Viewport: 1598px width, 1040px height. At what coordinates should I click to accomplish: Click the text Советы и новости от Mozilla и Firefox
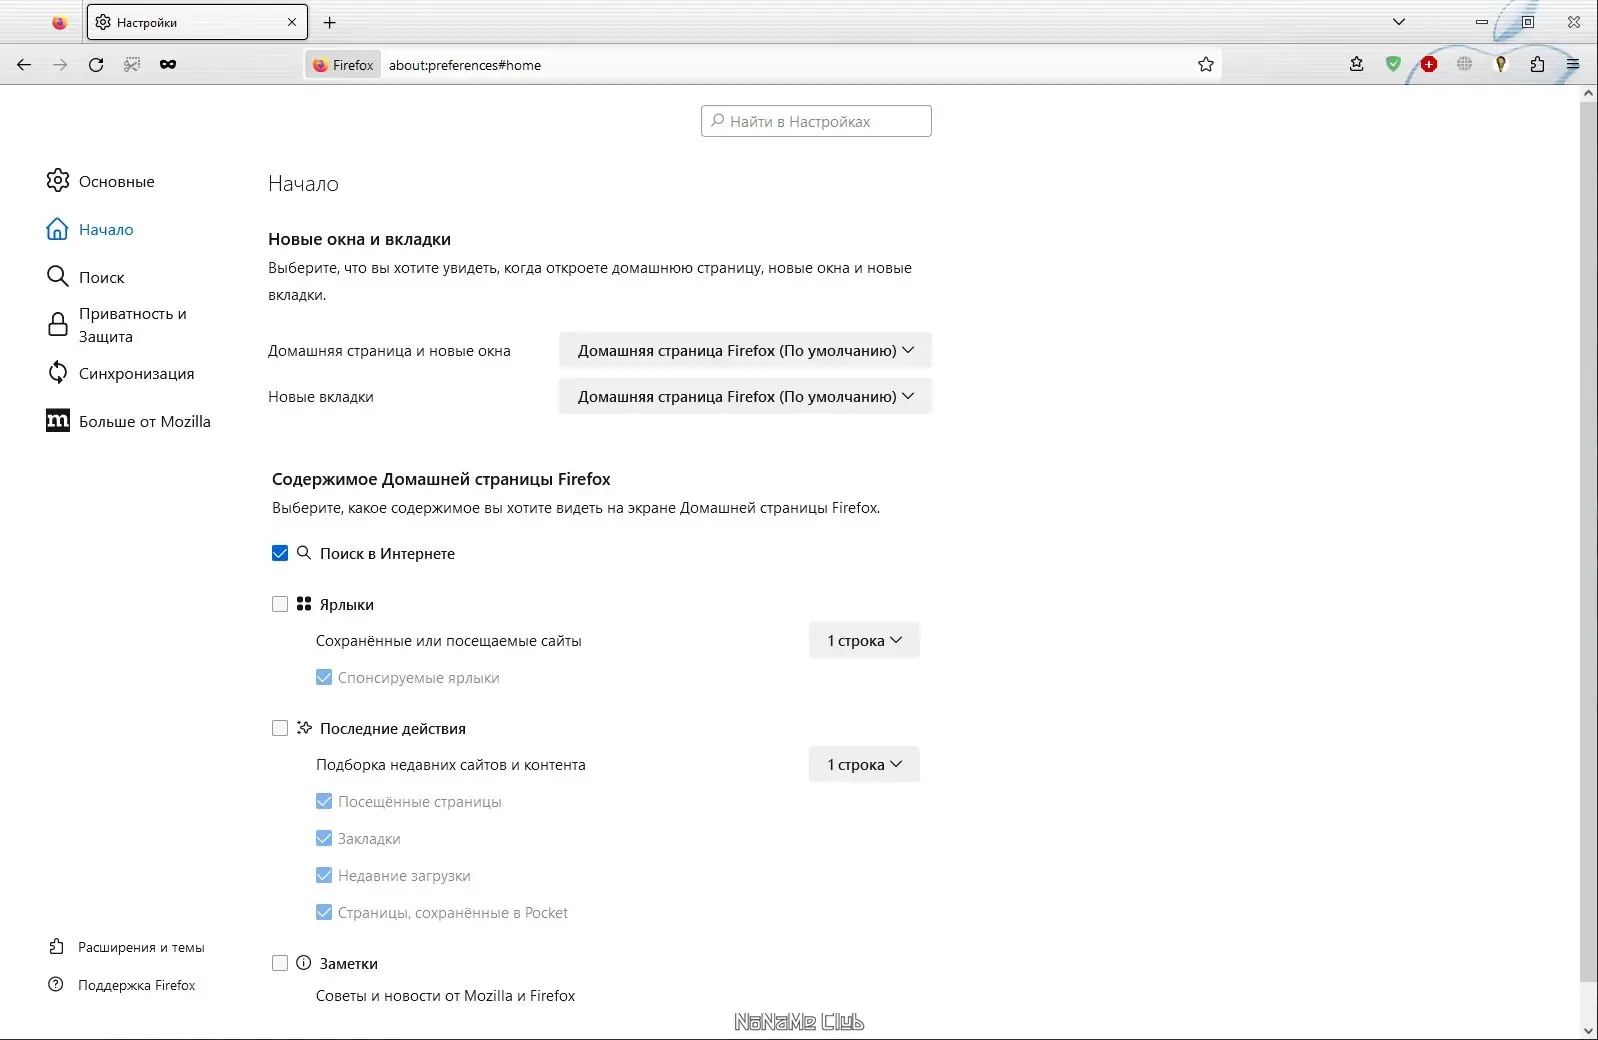(446, 996)
